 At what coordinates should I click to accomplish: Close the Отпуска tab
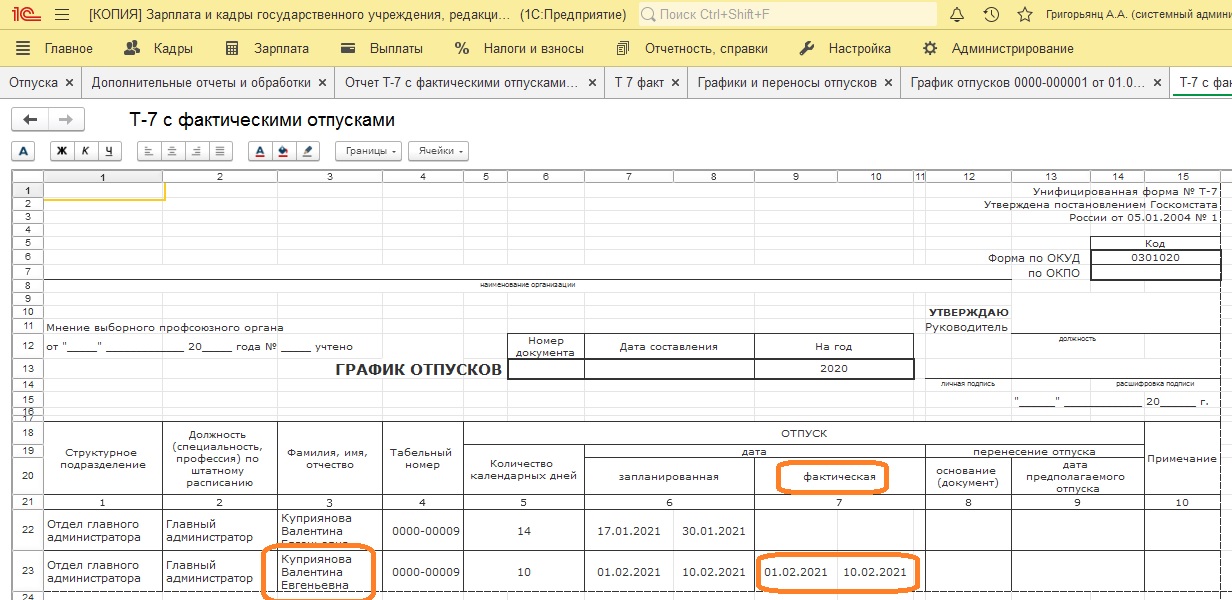point(68,83)
